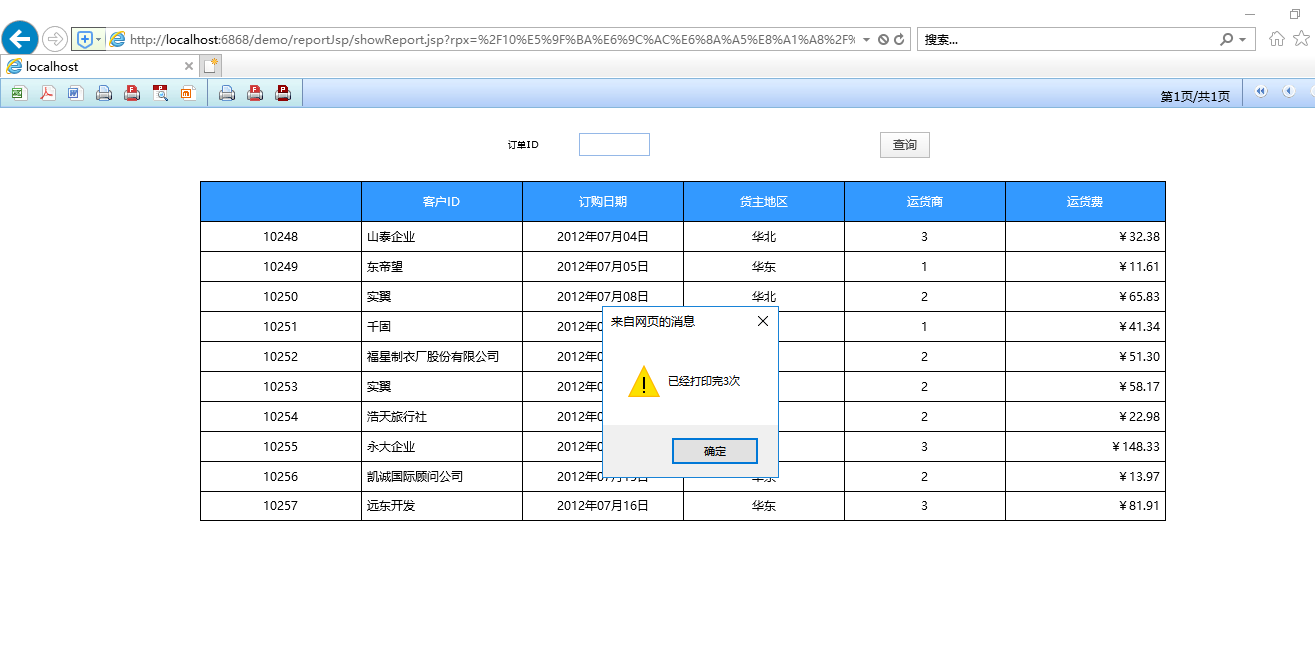1315x662 pixels.
Task: Refresh the page using reload icon
Action: (x=899, y=39)
